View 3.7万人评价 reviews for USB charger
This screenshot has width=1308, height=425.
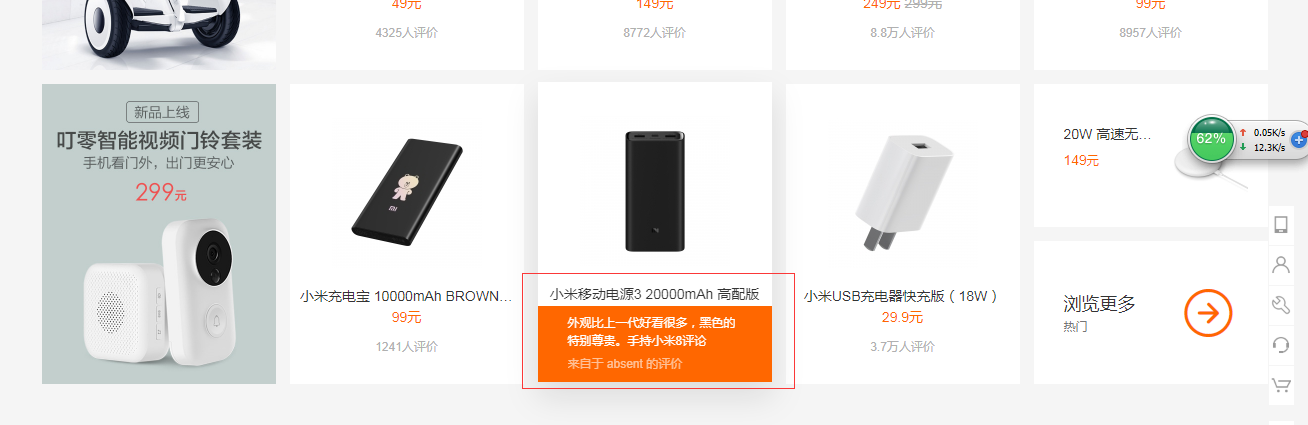(902, 347)
